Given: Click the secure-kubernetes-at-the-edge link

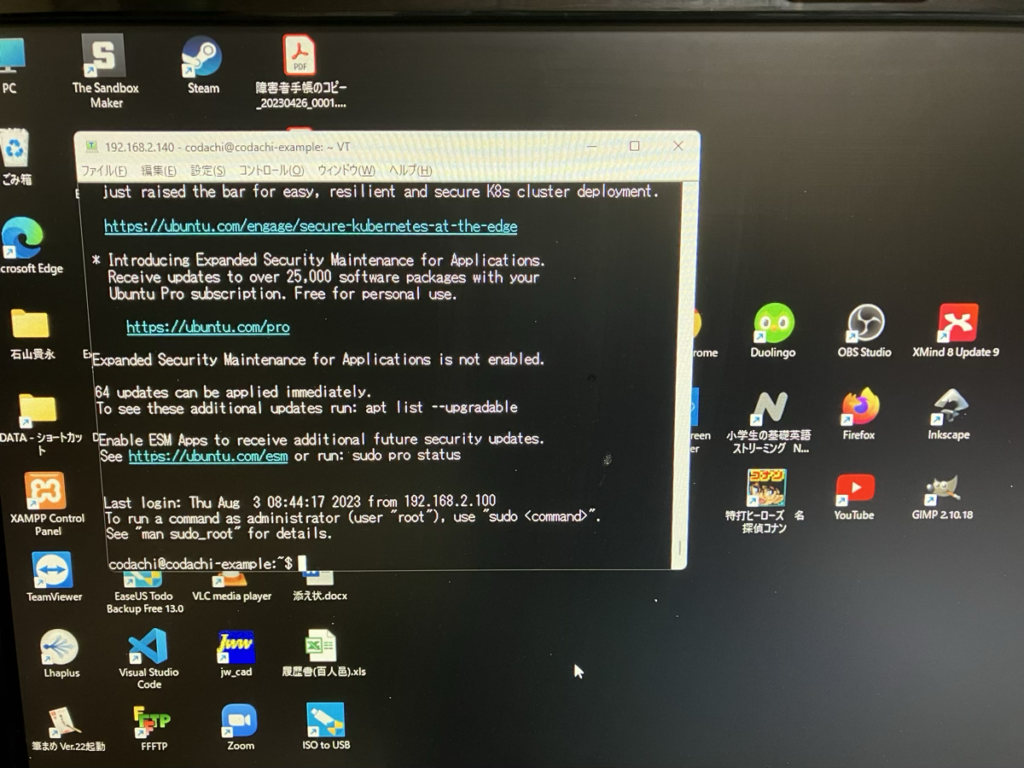Looking at the screenshot, I should 310,227.
